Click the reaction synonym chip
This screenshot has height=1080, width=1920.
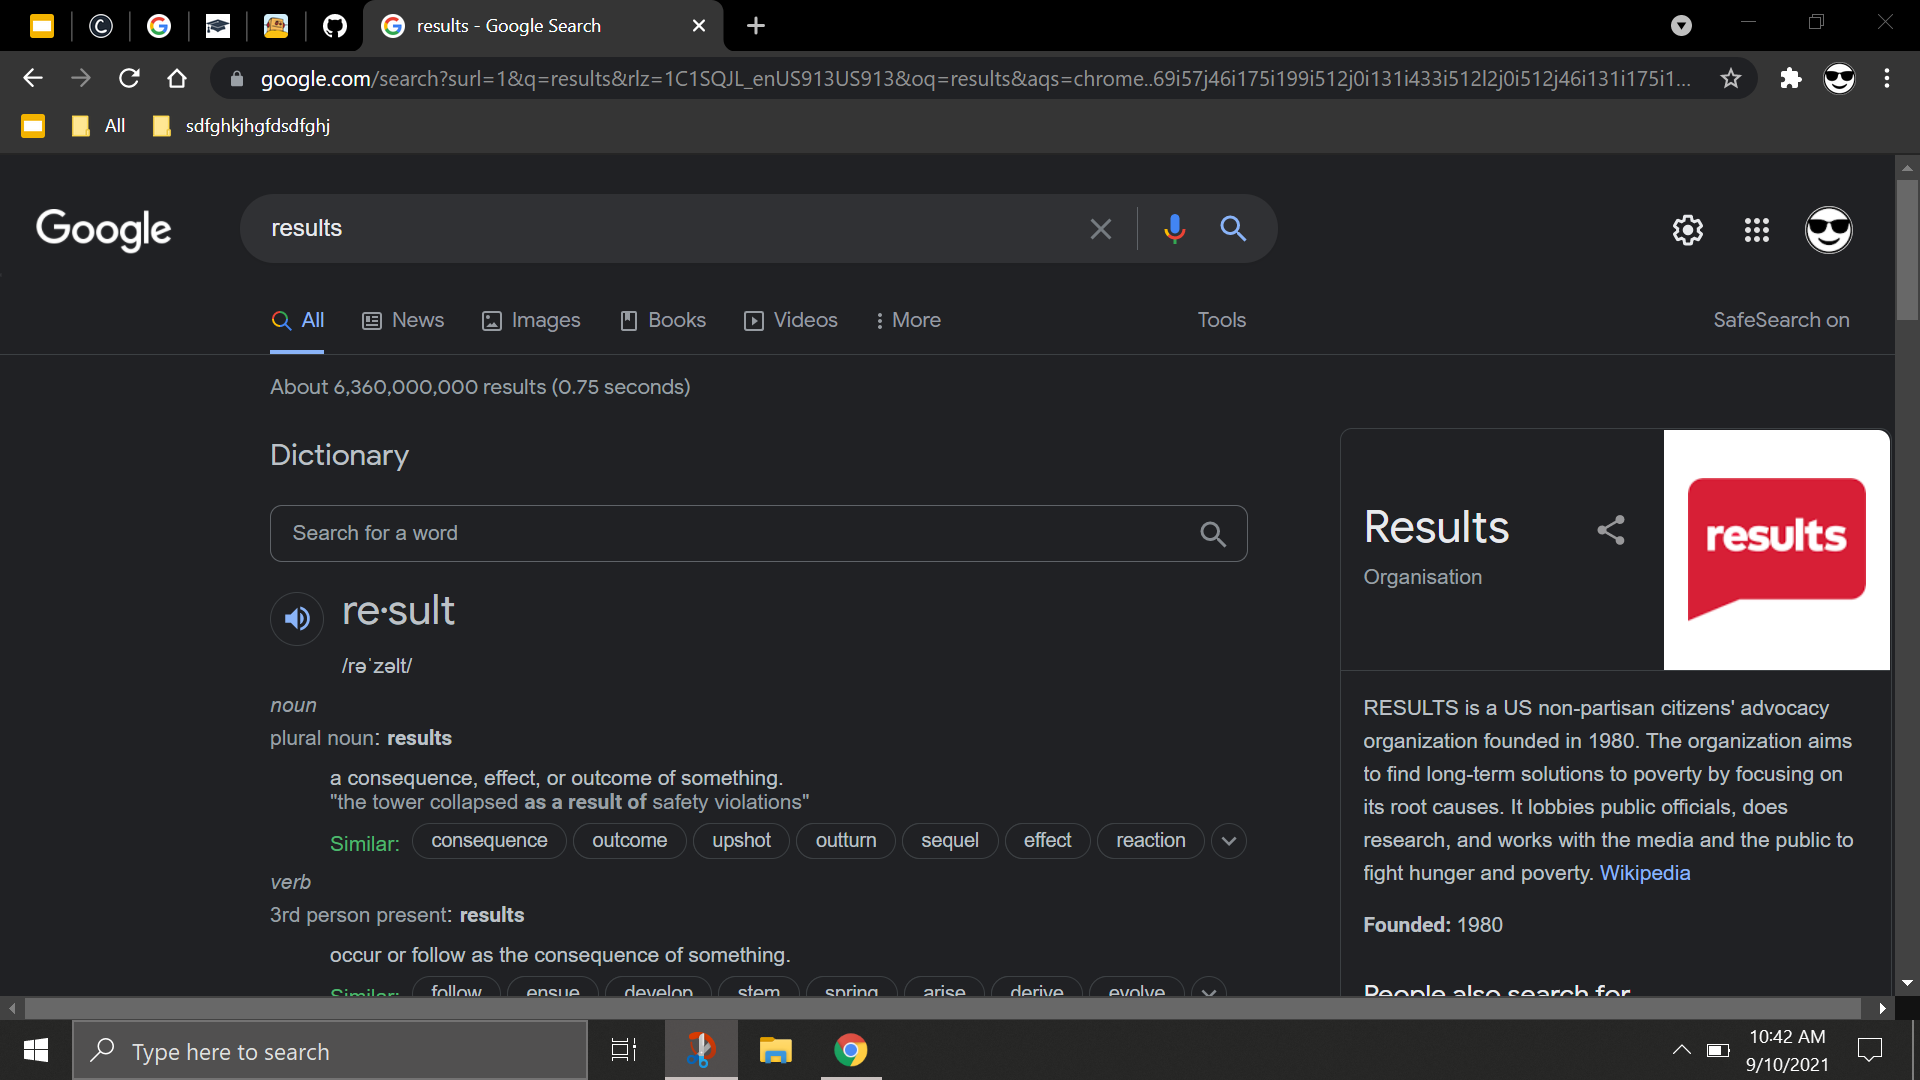point(1151,841)
